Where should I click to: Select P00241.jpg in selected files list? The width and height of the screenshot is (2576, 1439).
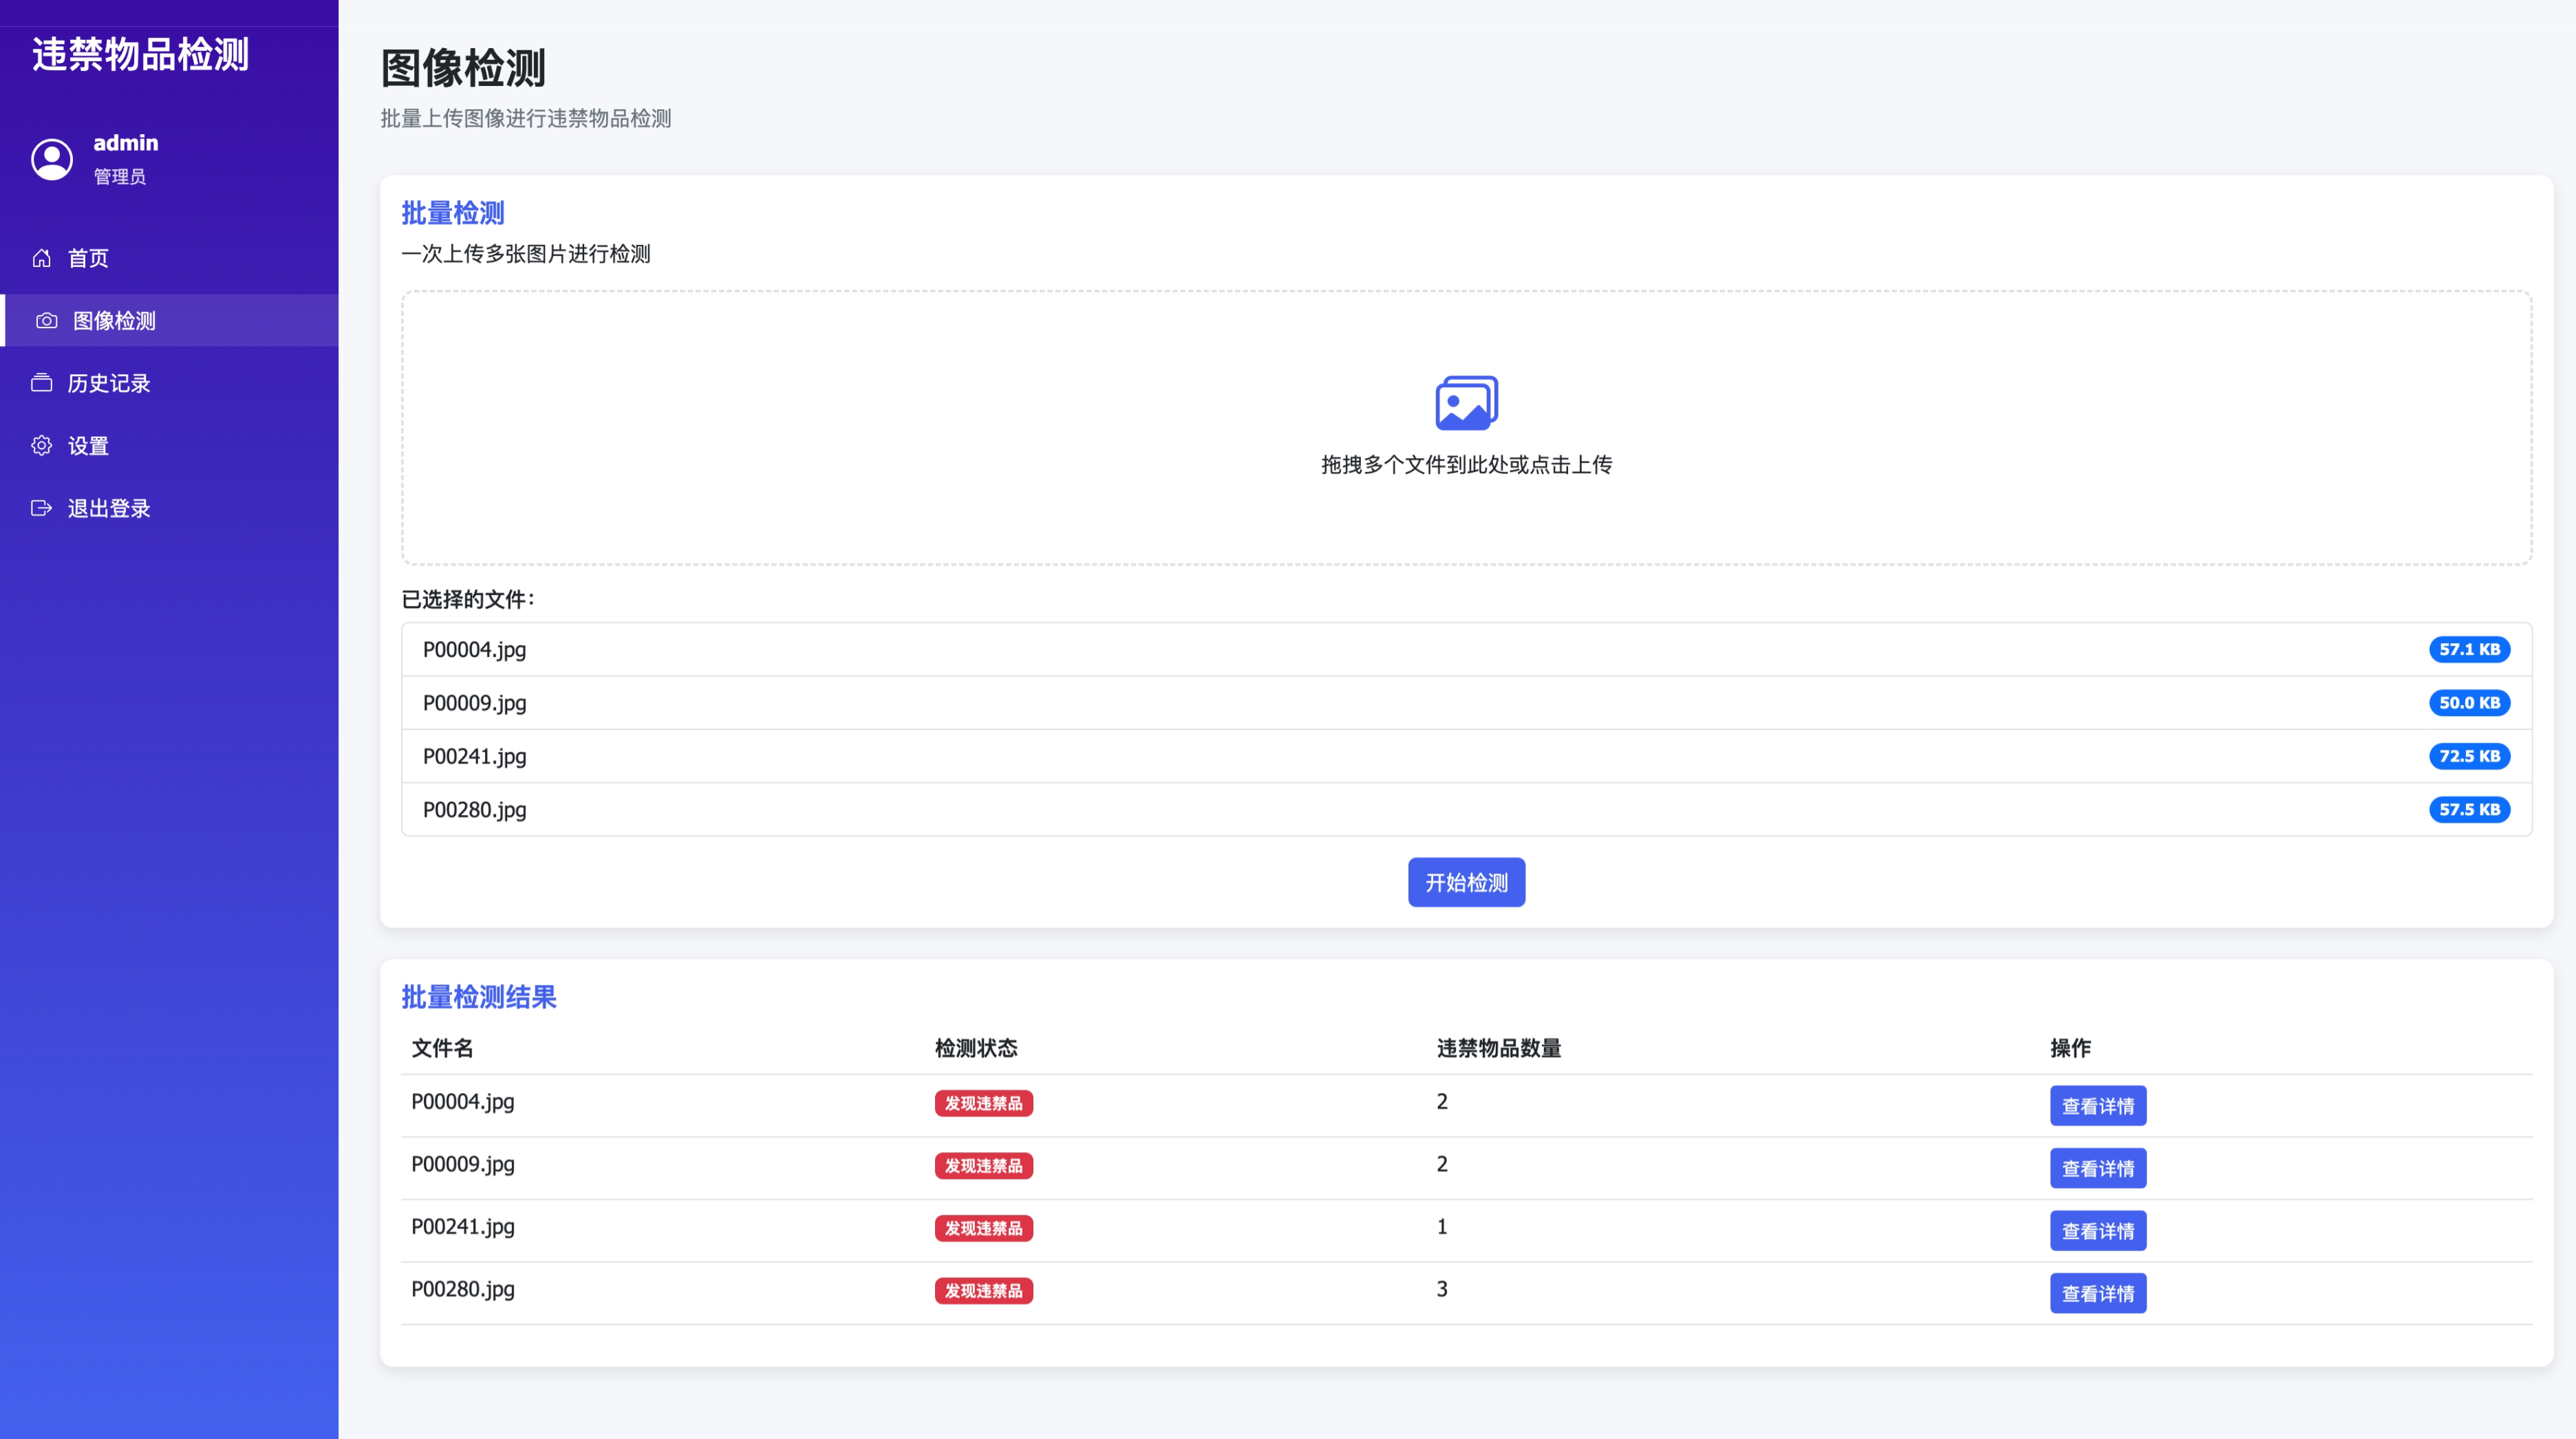(x=474, y=757)
